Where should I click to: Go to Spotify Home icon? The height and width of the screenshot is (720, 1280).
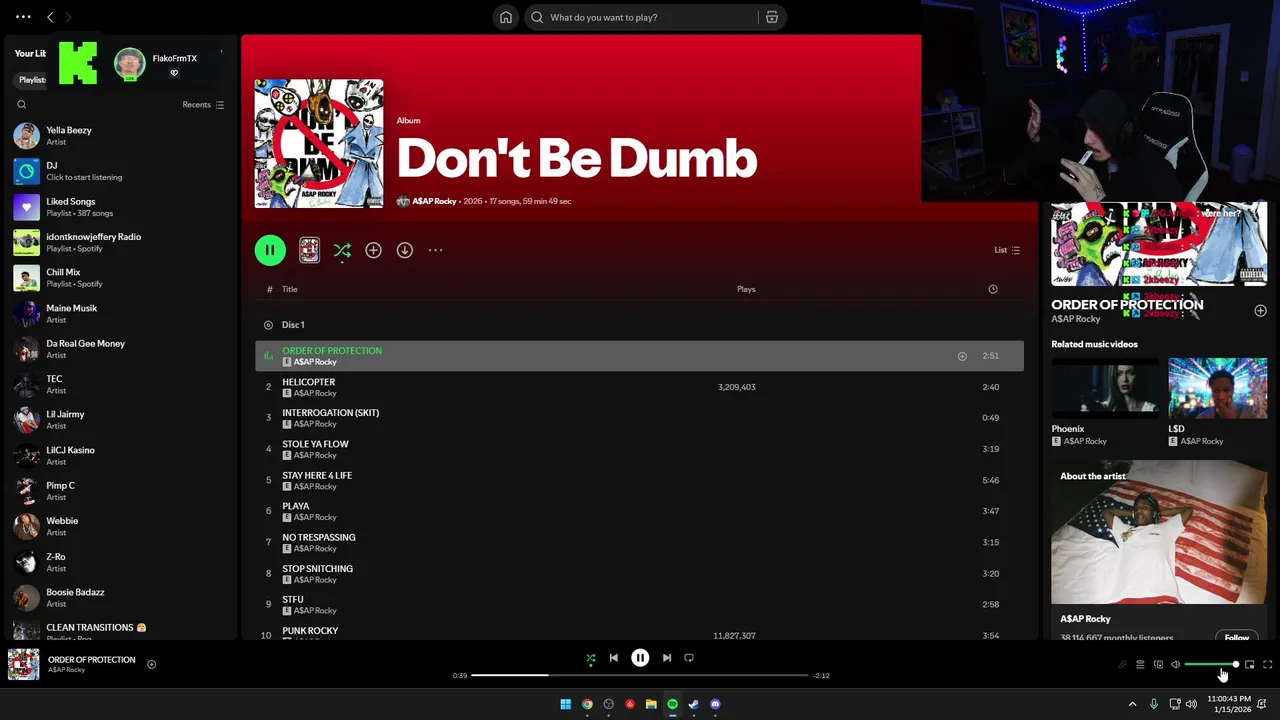click(506, 17)
